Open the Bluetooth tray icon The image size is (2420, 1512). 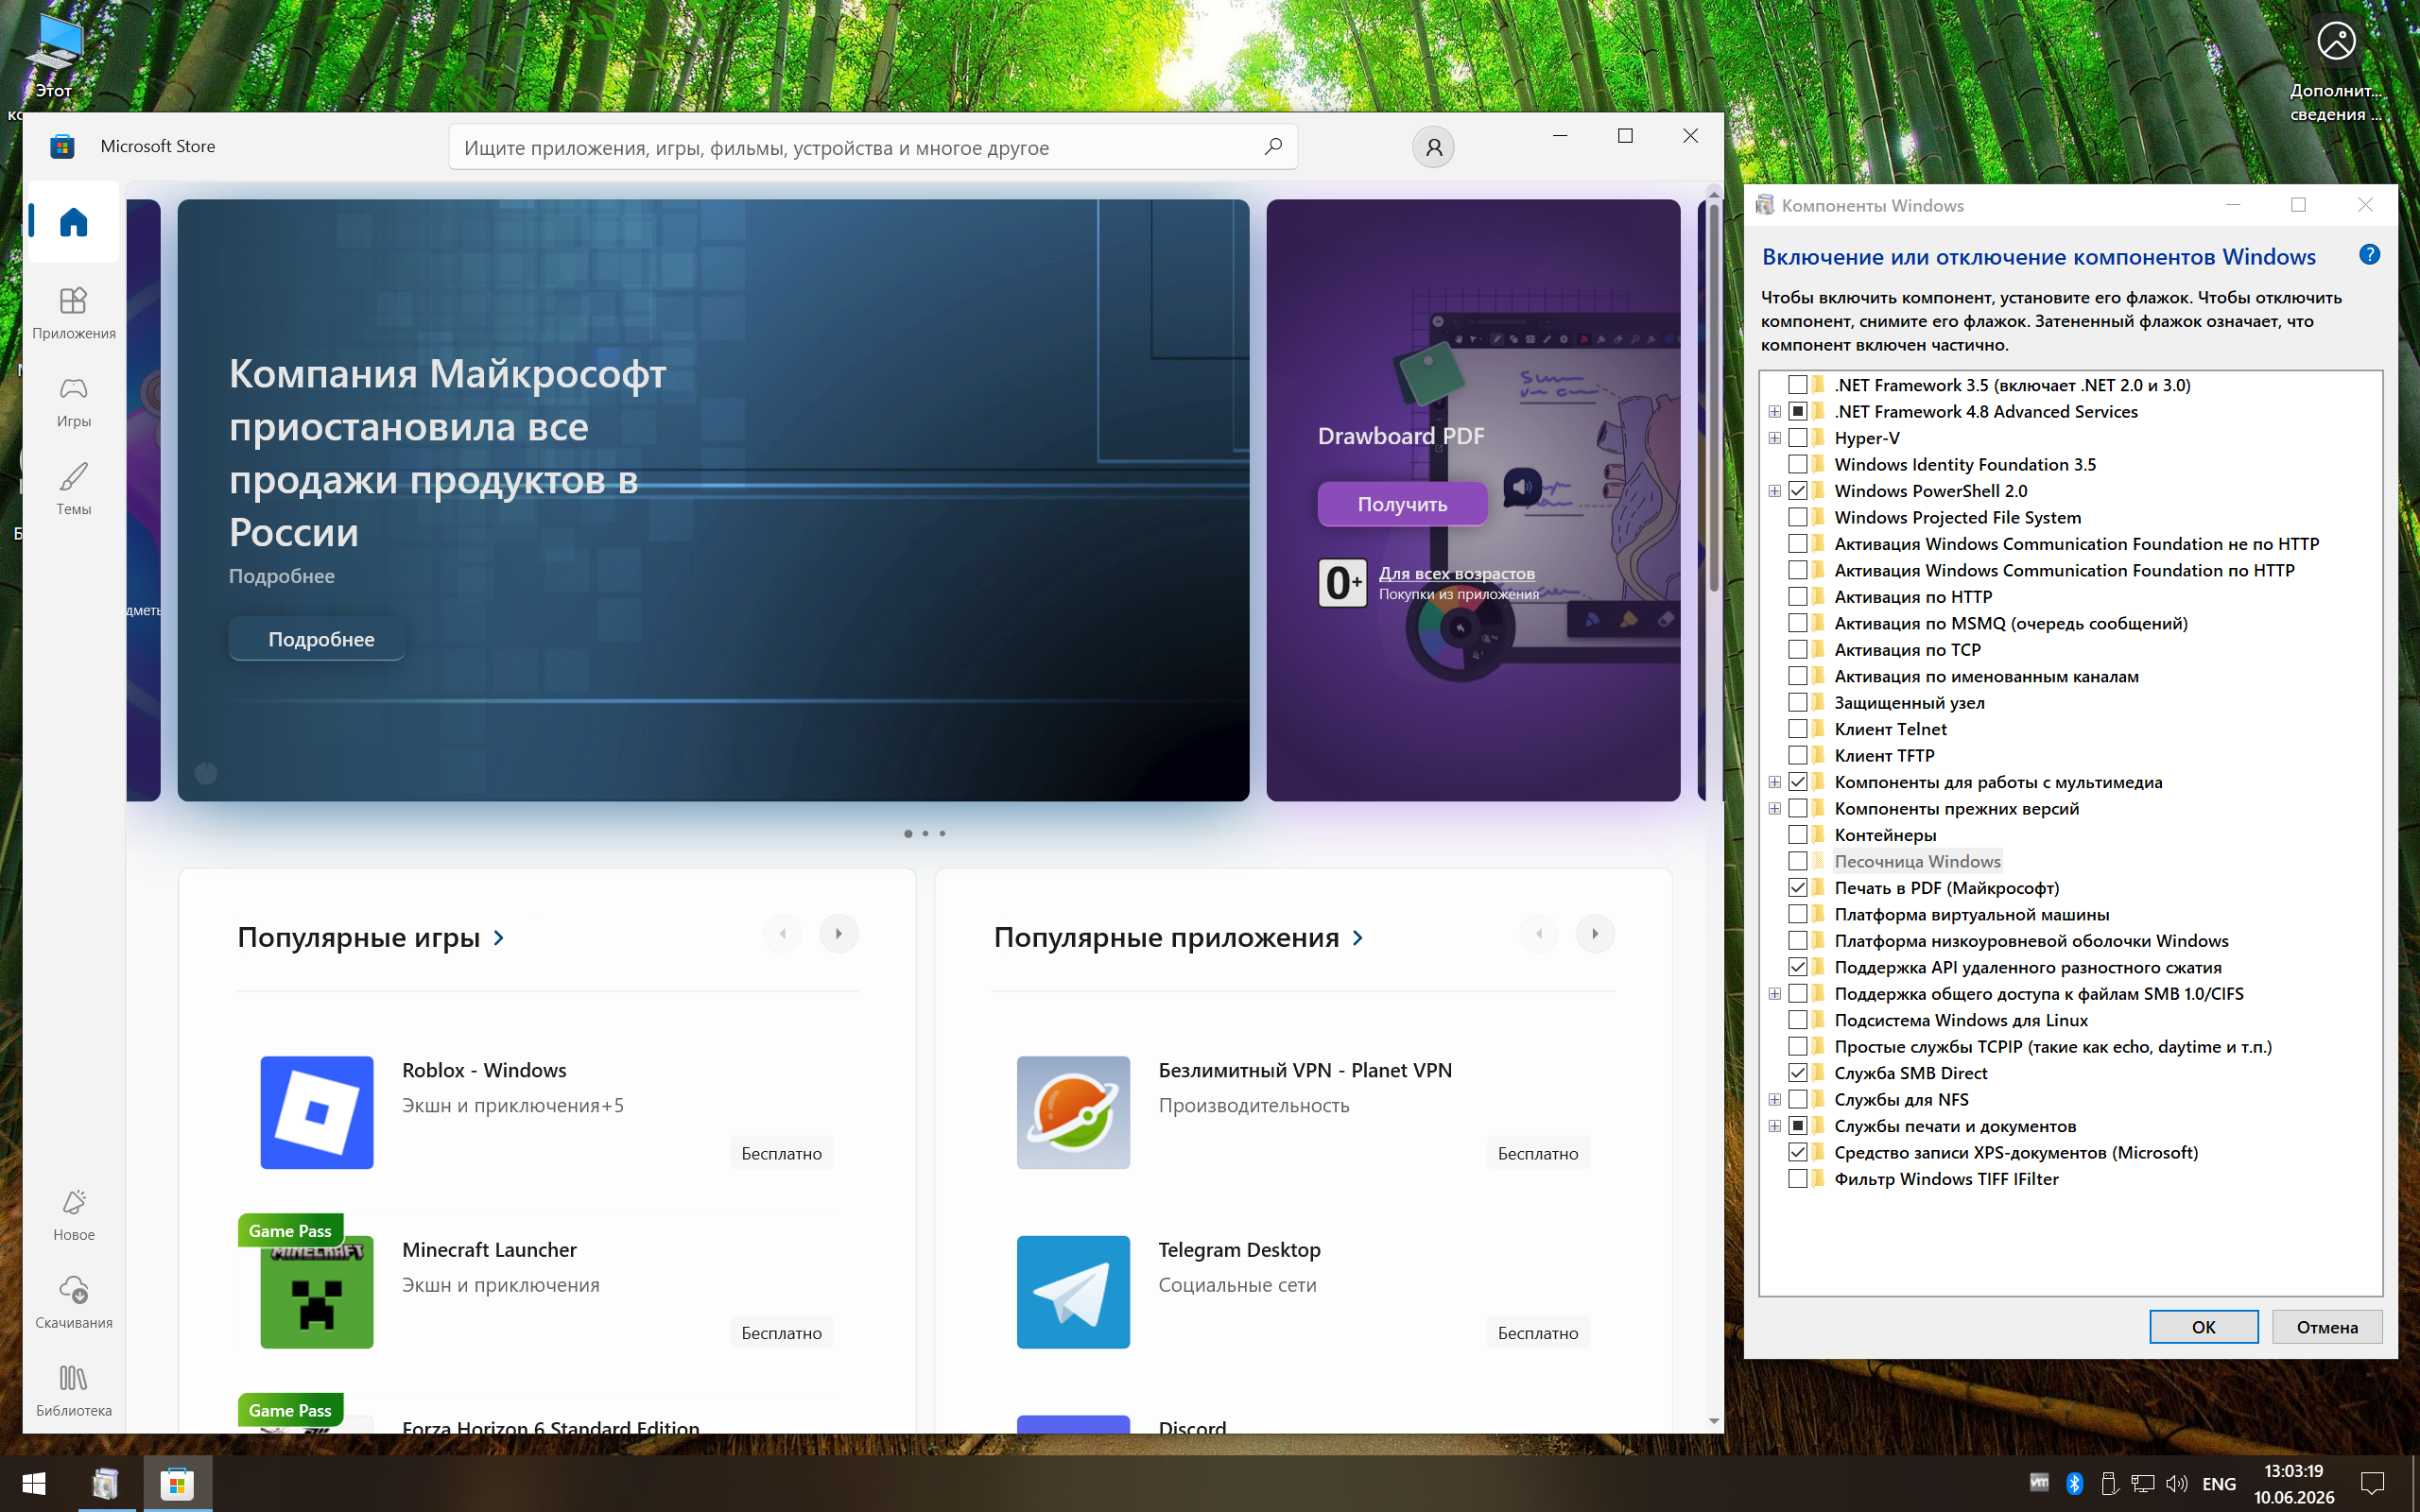2075,1483
